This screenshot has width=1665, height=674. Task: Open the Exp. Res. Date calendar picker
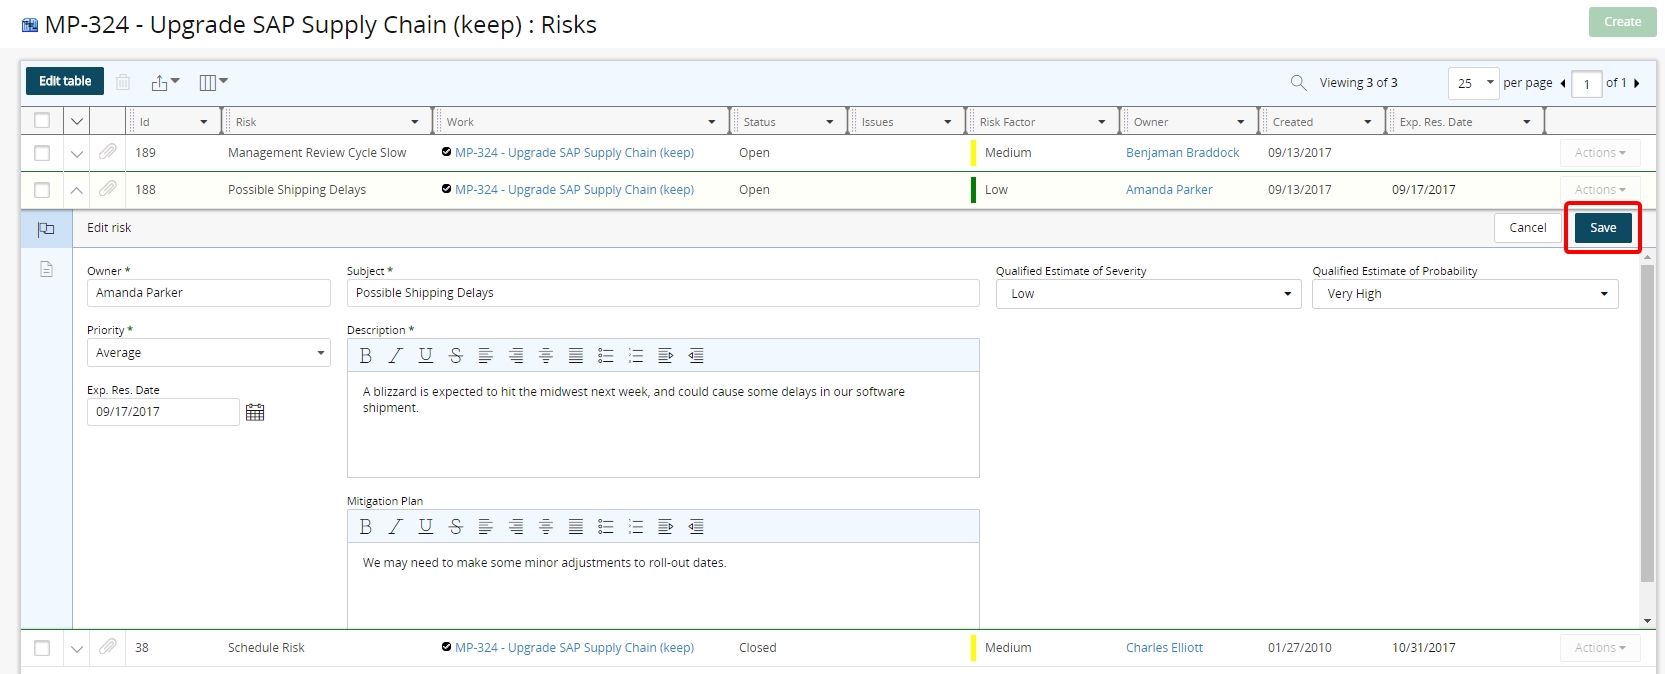click(x=255, y=412)
